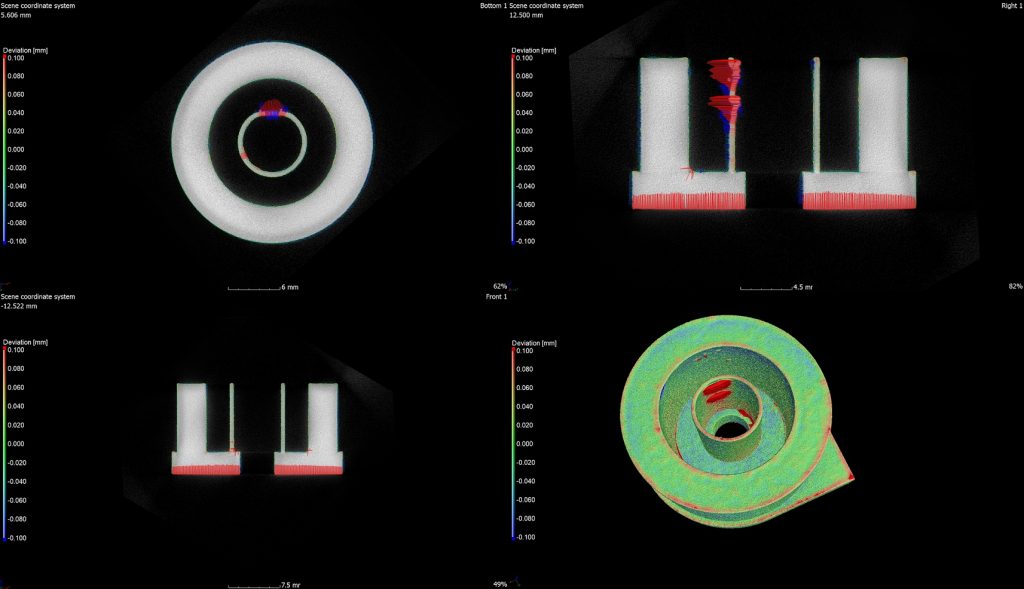The image size is (1024, 589).
Task: Click the '4.5' scale bar label
Action: point(803,287)
